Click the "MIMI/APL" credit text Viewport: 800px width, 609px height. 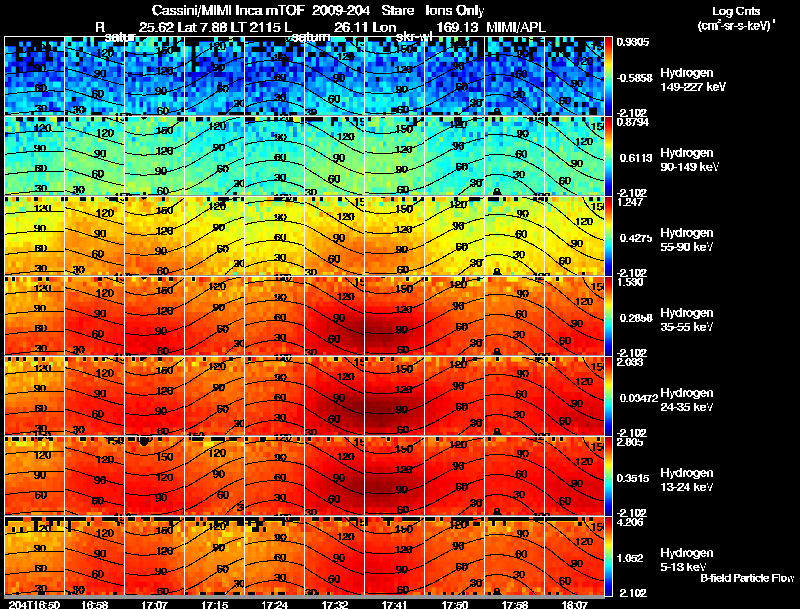coord(515,27)
